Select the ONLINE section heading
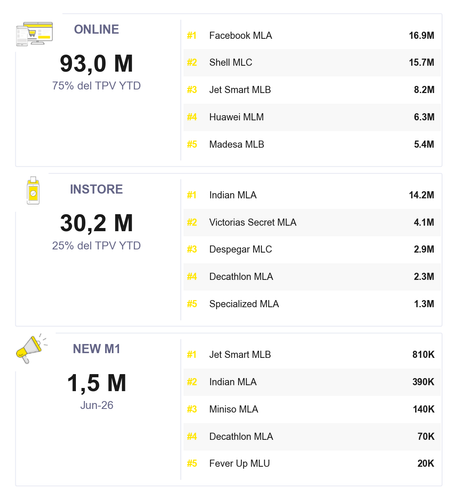This screenshot has height=500, width=455. (96, 29)
